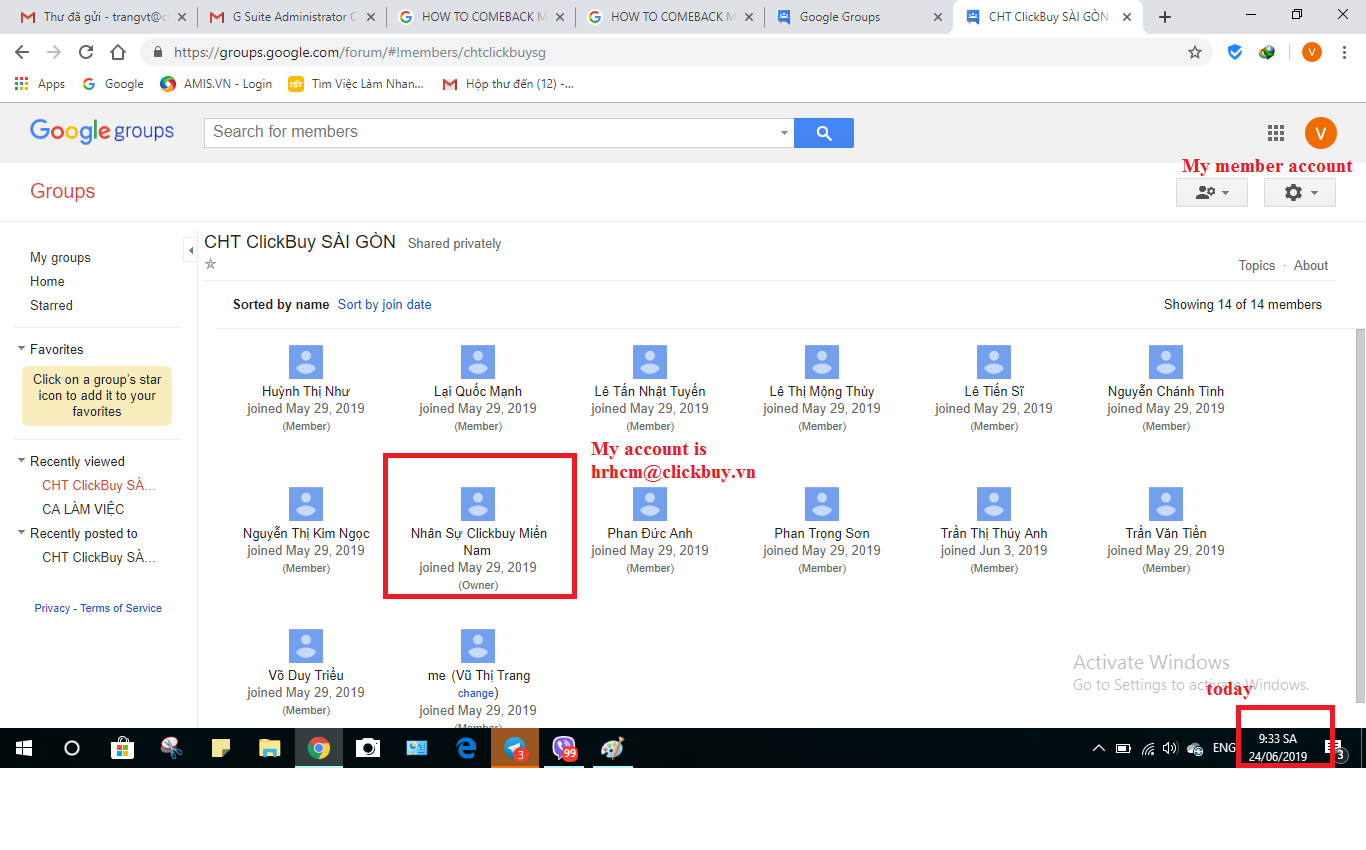The height and width of the screenshot is (850, 1366).
Task: Collapse the Recently viewed section
Action: [x=21, y=461]
